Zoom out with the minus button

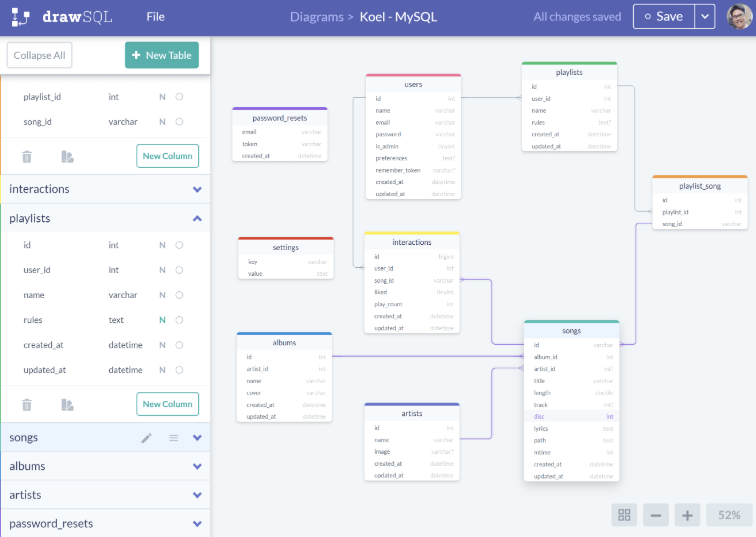point(656,515)
